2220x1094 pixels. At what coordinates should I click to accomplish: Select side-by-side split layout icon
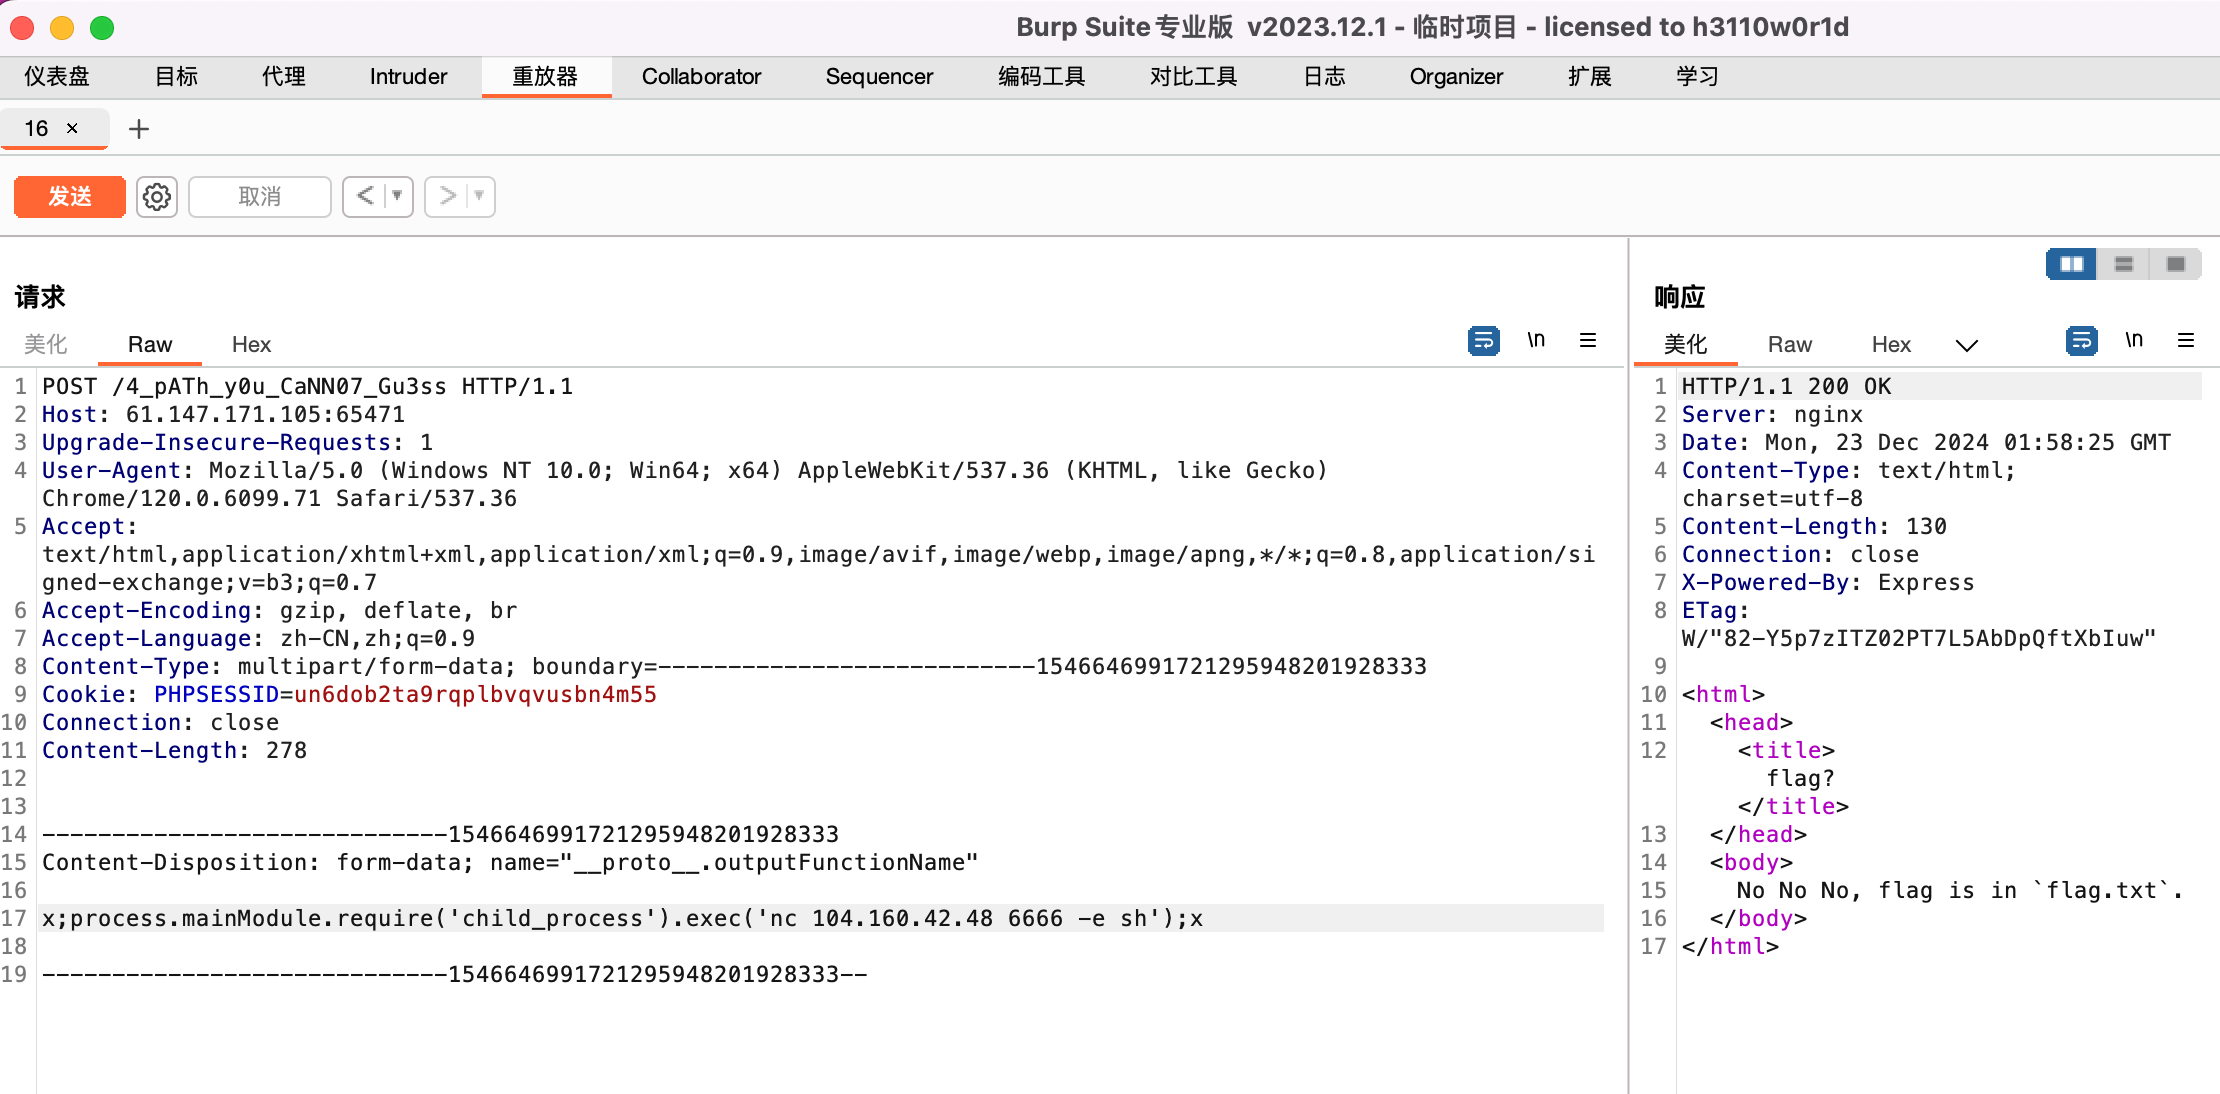point(2071,264)
